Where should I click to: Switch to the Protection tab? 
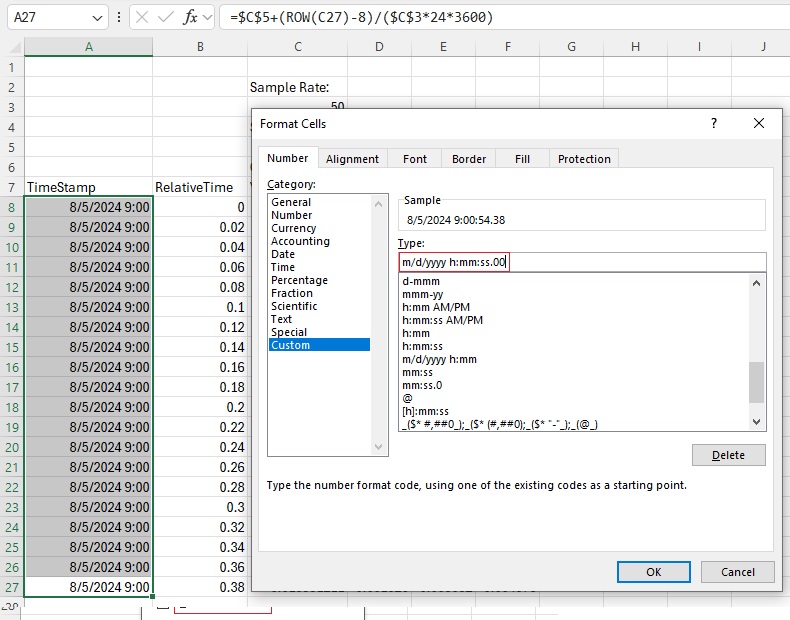tap(584, 159)
